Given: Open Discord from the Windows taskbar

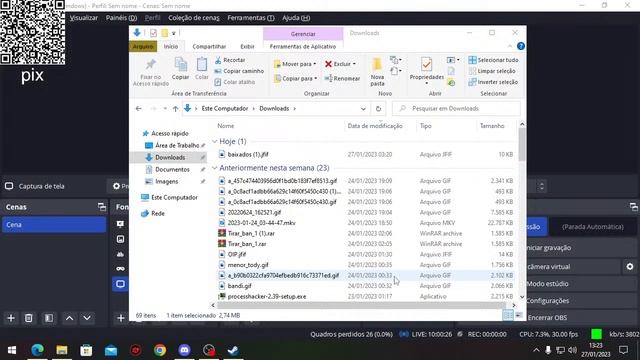Looking at the screenshot, I should 184,350.
